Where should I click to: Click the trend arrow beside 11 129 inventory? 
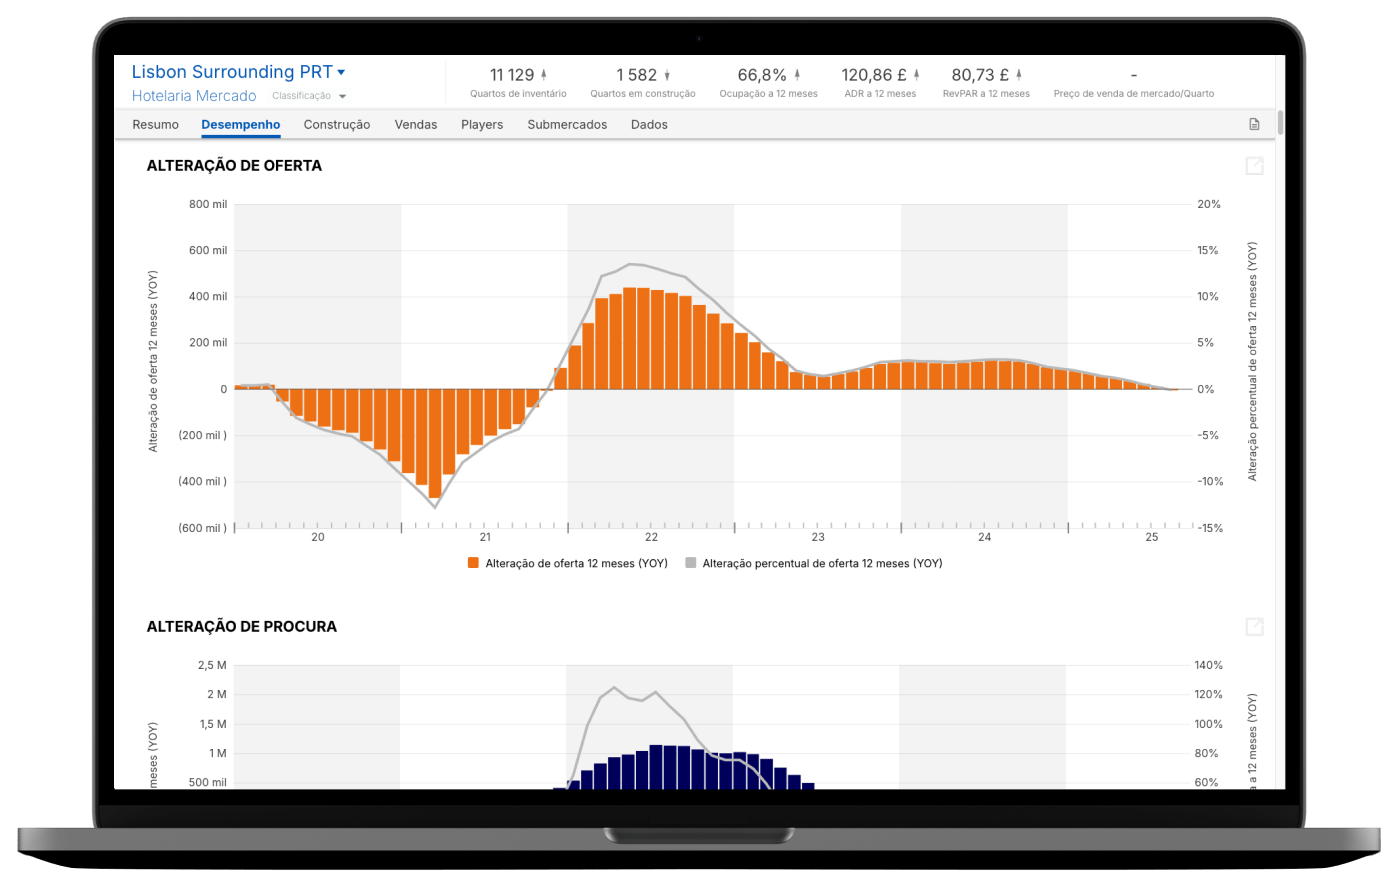coord(544,75)
